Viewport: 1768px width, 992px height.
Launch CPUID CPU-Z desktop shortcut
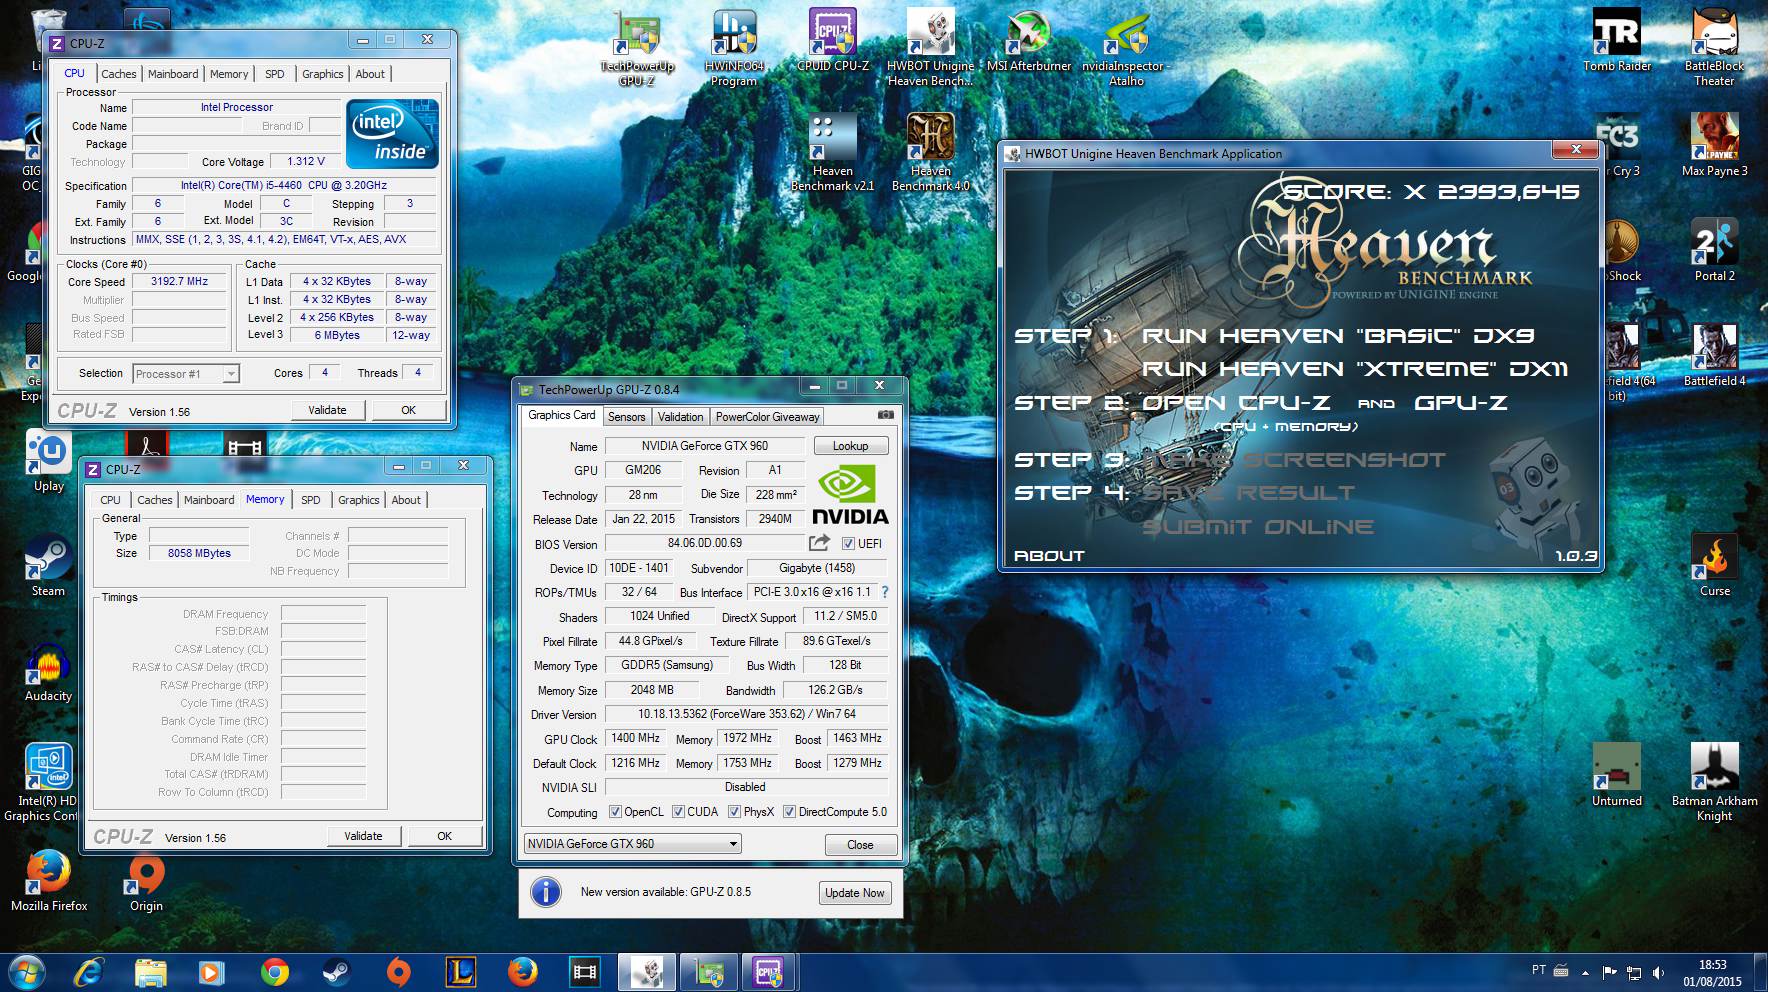click(832, 42)
